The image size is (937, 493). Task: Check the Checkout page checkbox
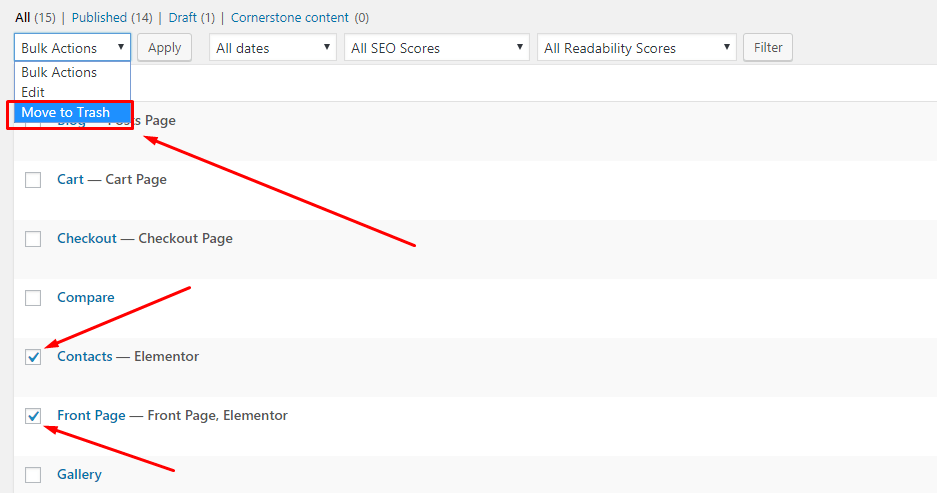[33, 239]
